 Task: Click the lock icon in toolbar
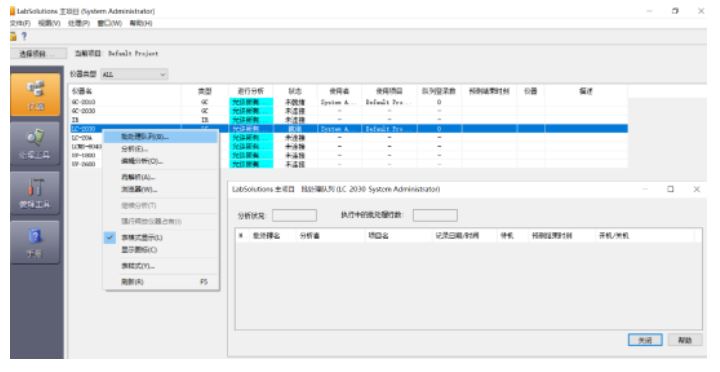13,36
